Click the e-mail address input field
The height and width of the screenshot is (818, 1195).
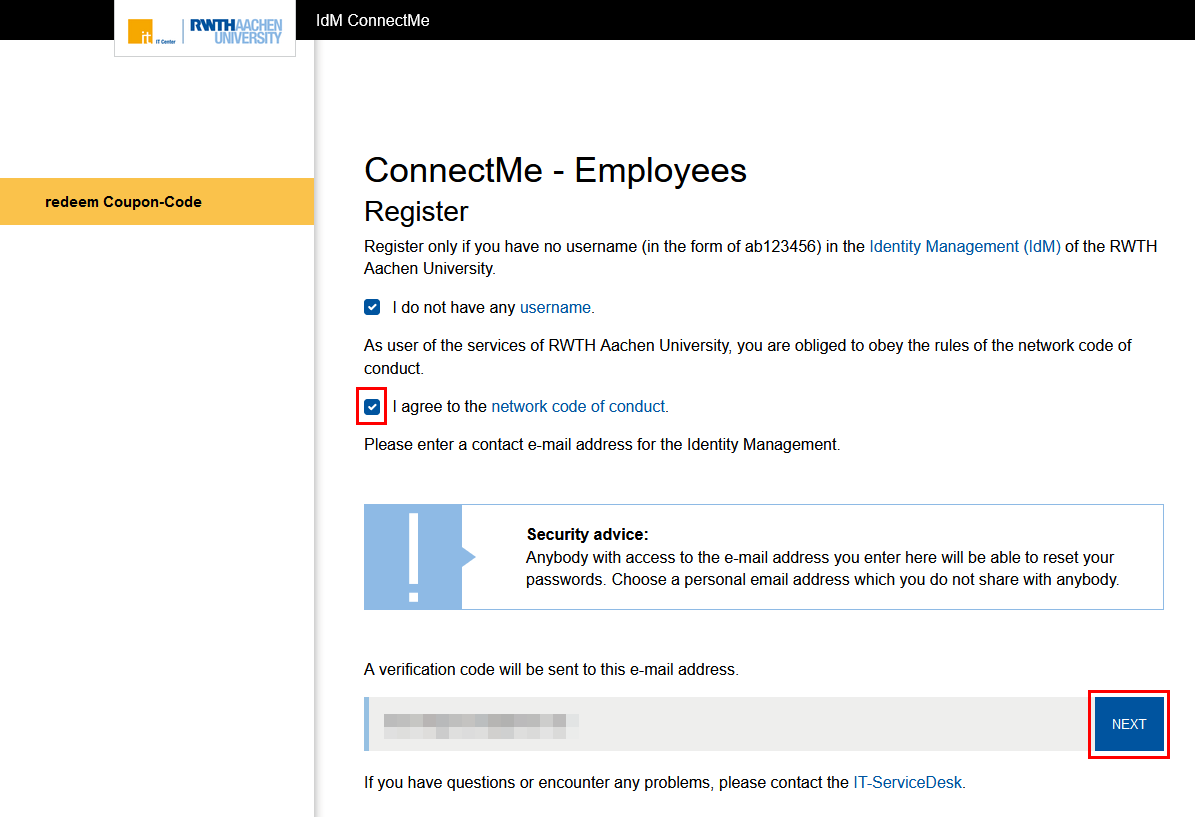click(700, 723)
